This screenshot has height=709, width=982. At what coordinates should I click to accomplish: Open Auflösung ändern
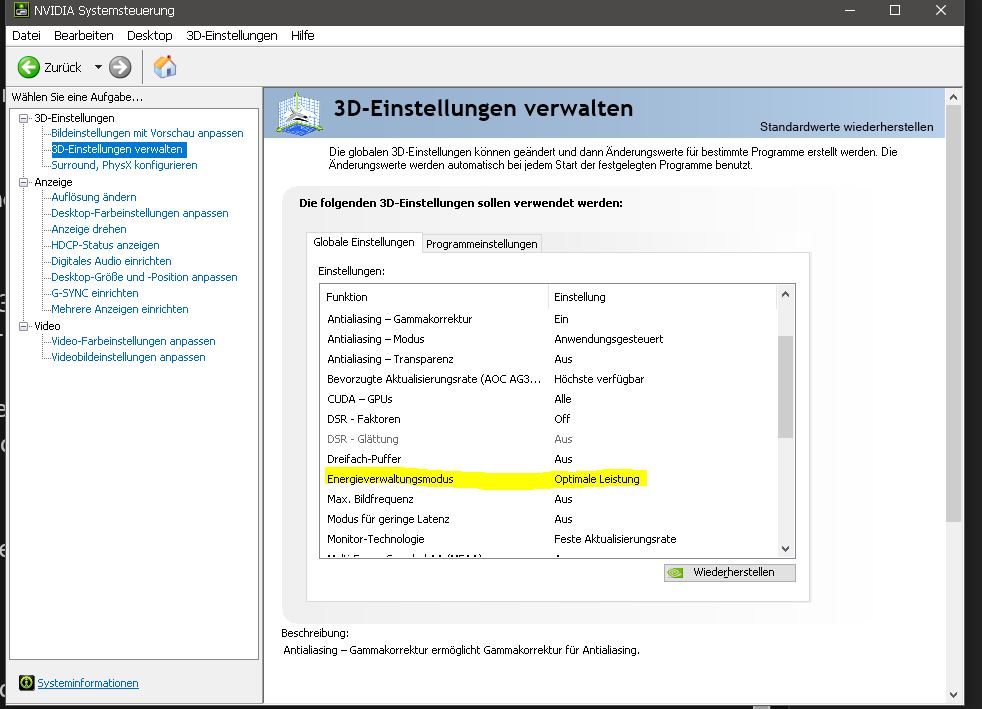(x=93, y=197)
